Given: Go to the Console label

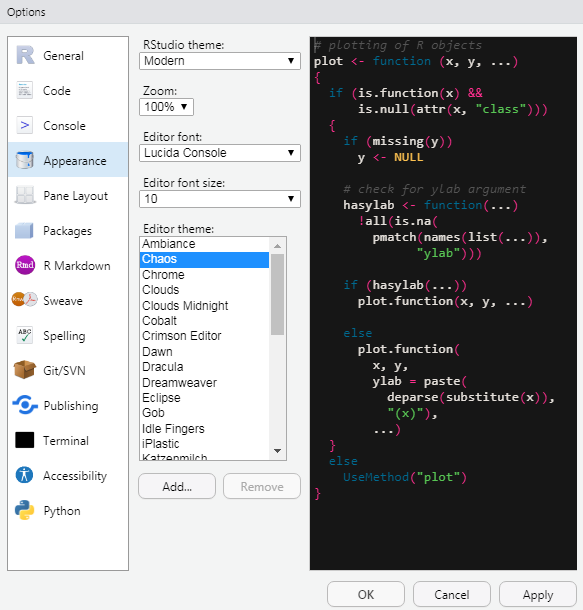Looking at the screenshot, I should (x=64, y=126).
